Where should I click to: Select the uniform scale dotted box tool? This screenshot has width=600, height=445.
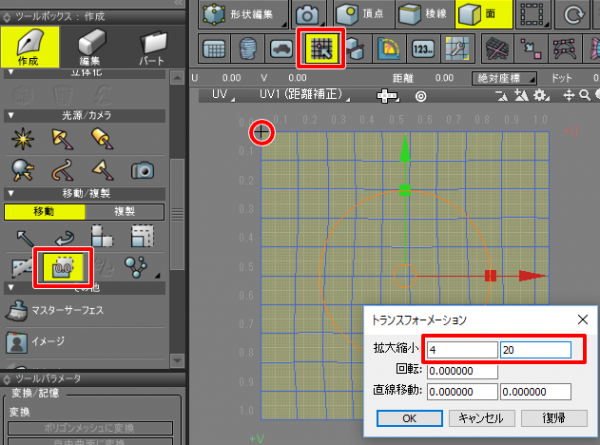[x=142, y=236]
